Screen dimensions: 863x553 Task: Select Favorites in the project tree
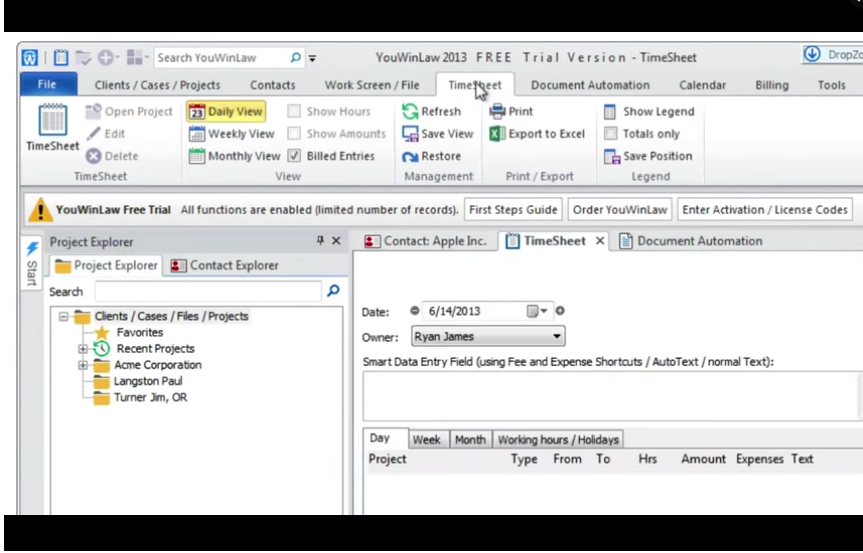point(140,332)
